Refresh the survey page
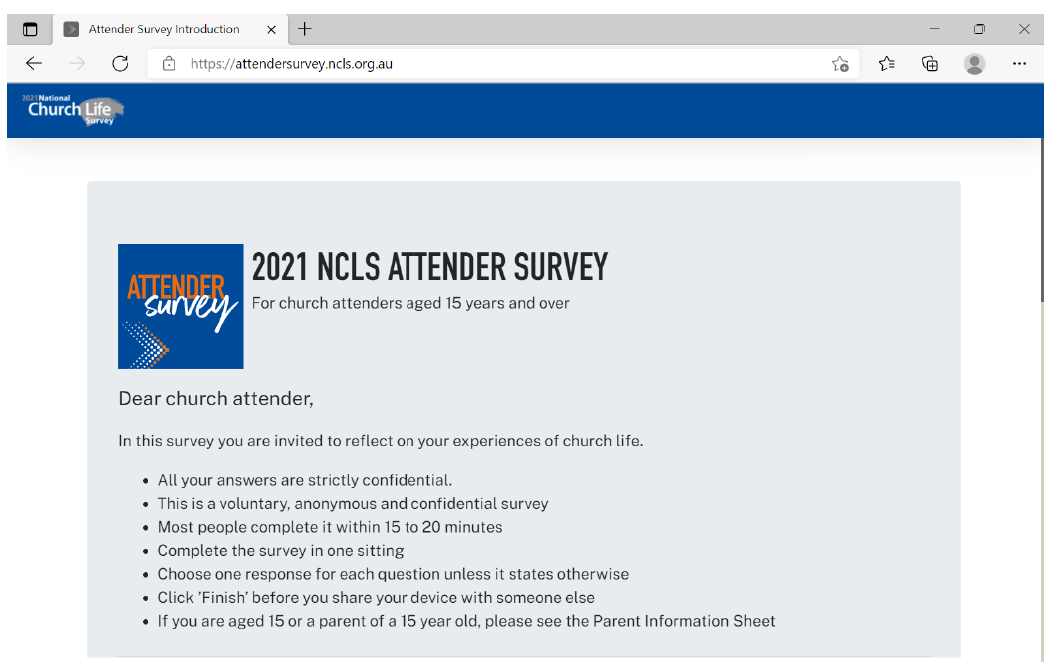The height and width of the screenshot is (672, 1057). [x=120, y=64]
